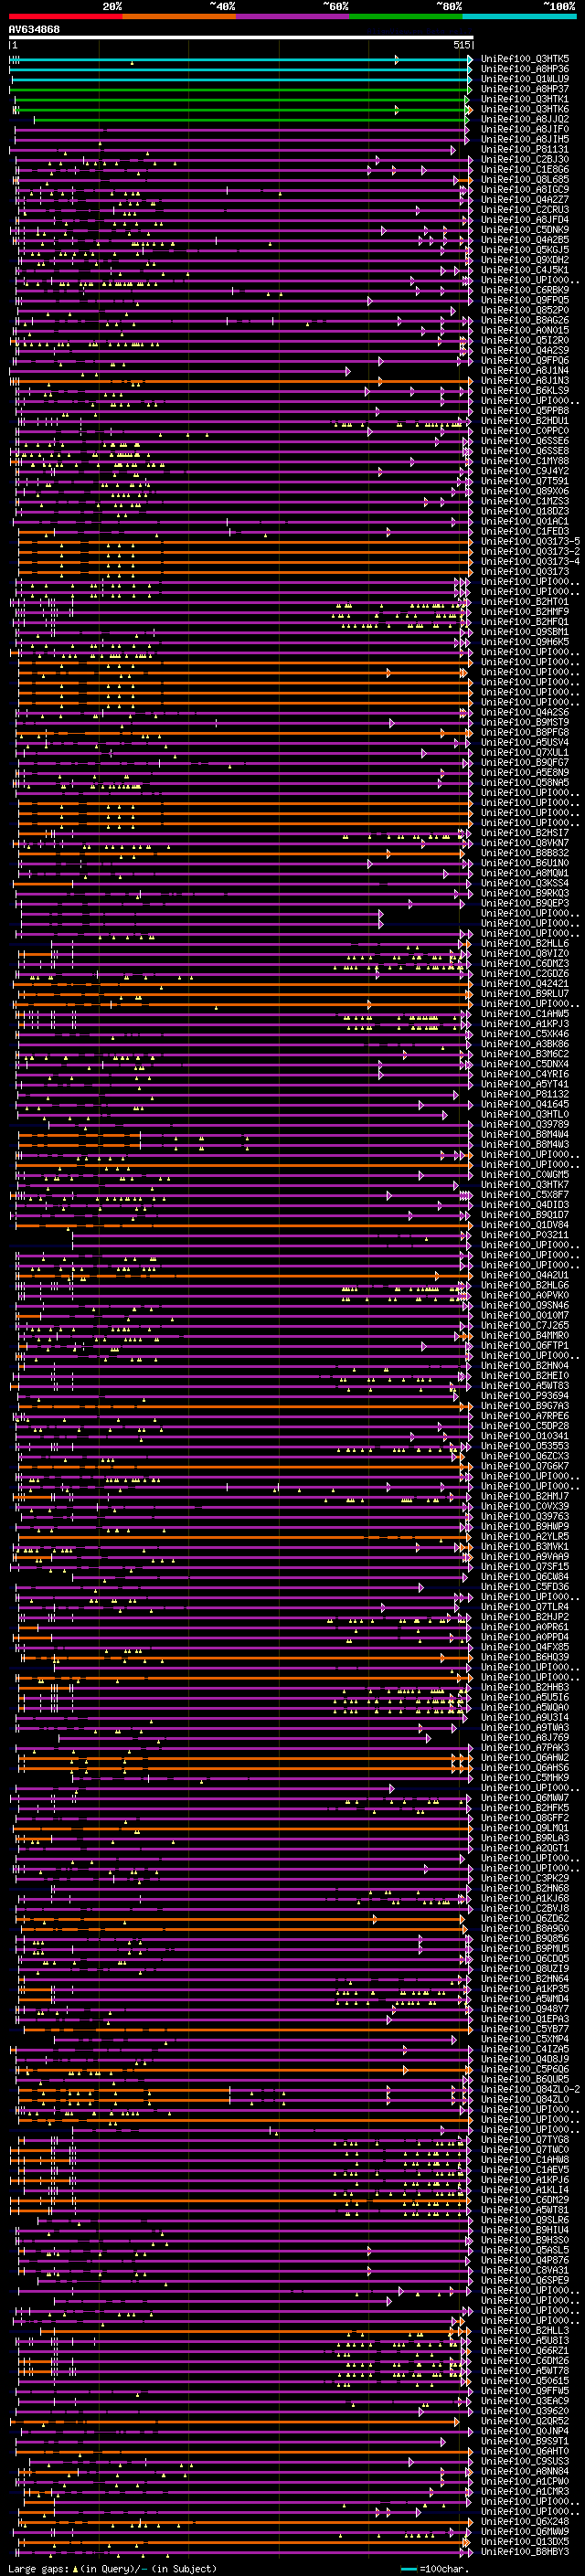Click the label UniRef100_Q2QR52

click(x=525, y=2421)
